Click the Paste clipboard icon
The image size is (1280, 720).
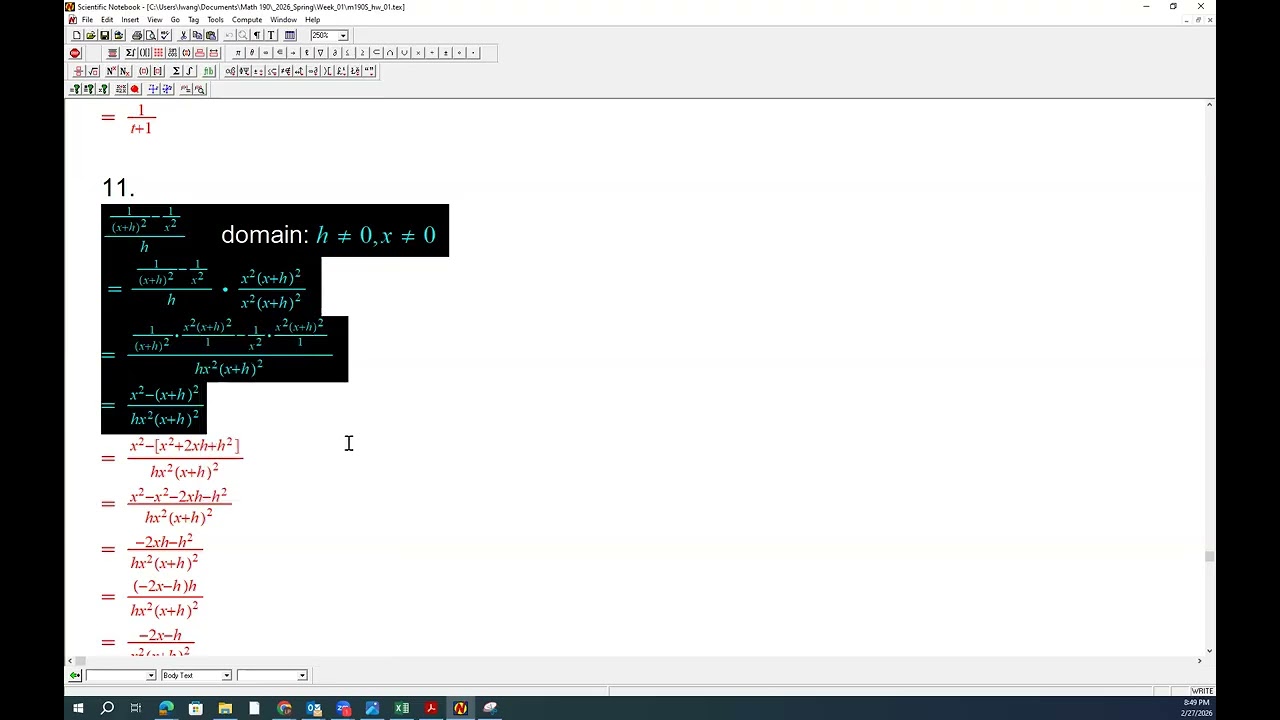[211, 35]
